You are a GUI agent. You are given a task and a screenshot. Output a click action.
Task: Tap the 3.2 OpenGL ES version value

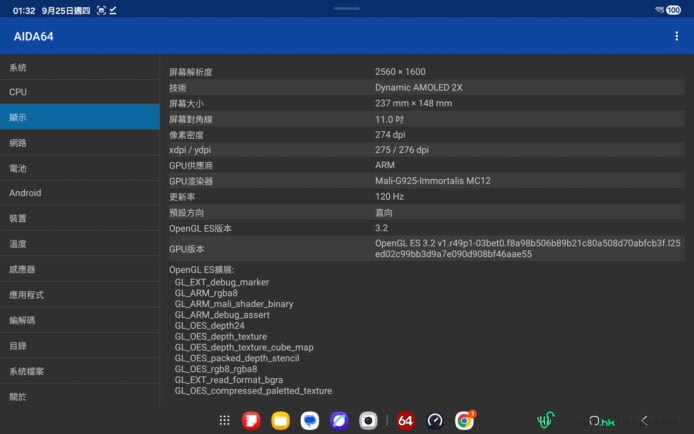coord(381,228)
